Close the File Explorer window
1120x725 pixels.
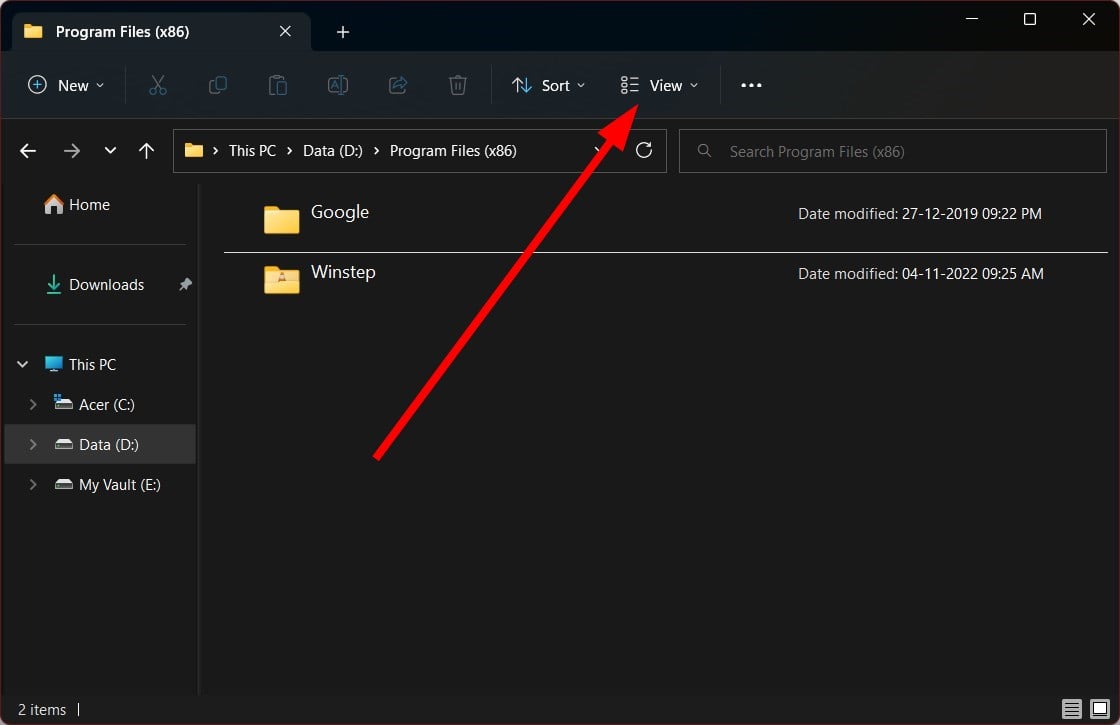1089,19
